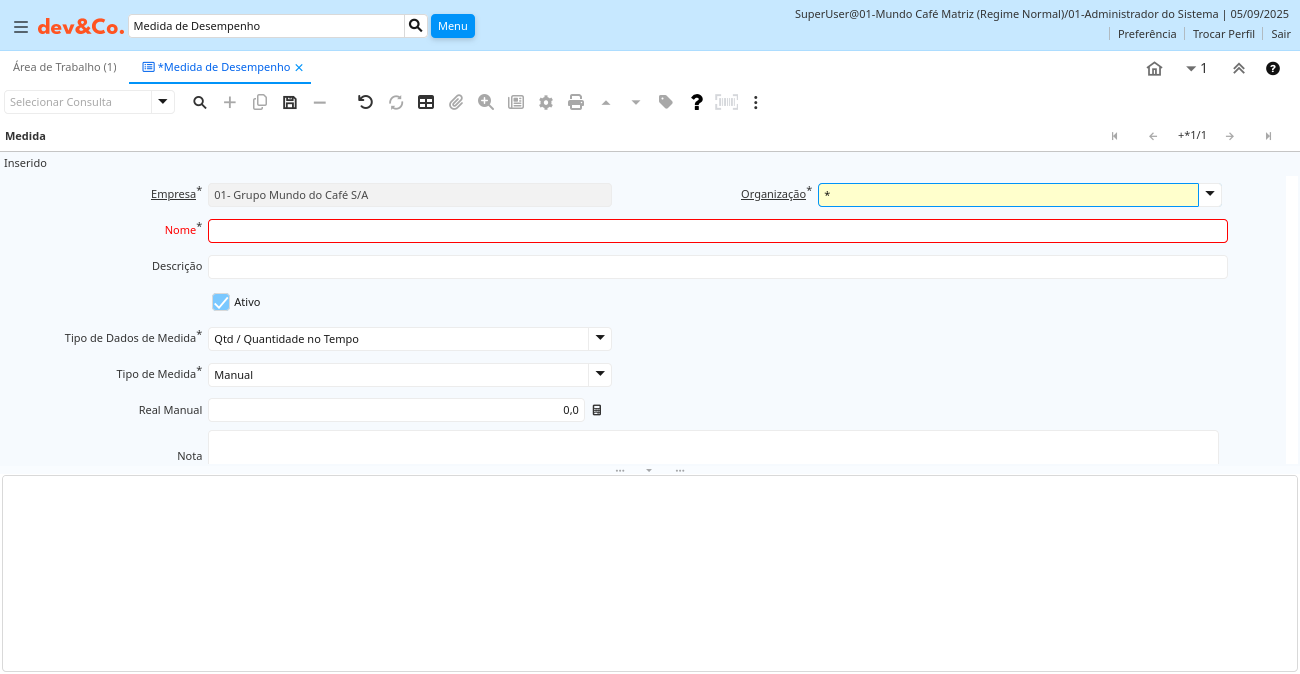Open the calculator next to Real Manual
The width and height of the screenshot is (1300, 674).
(597, 410)
